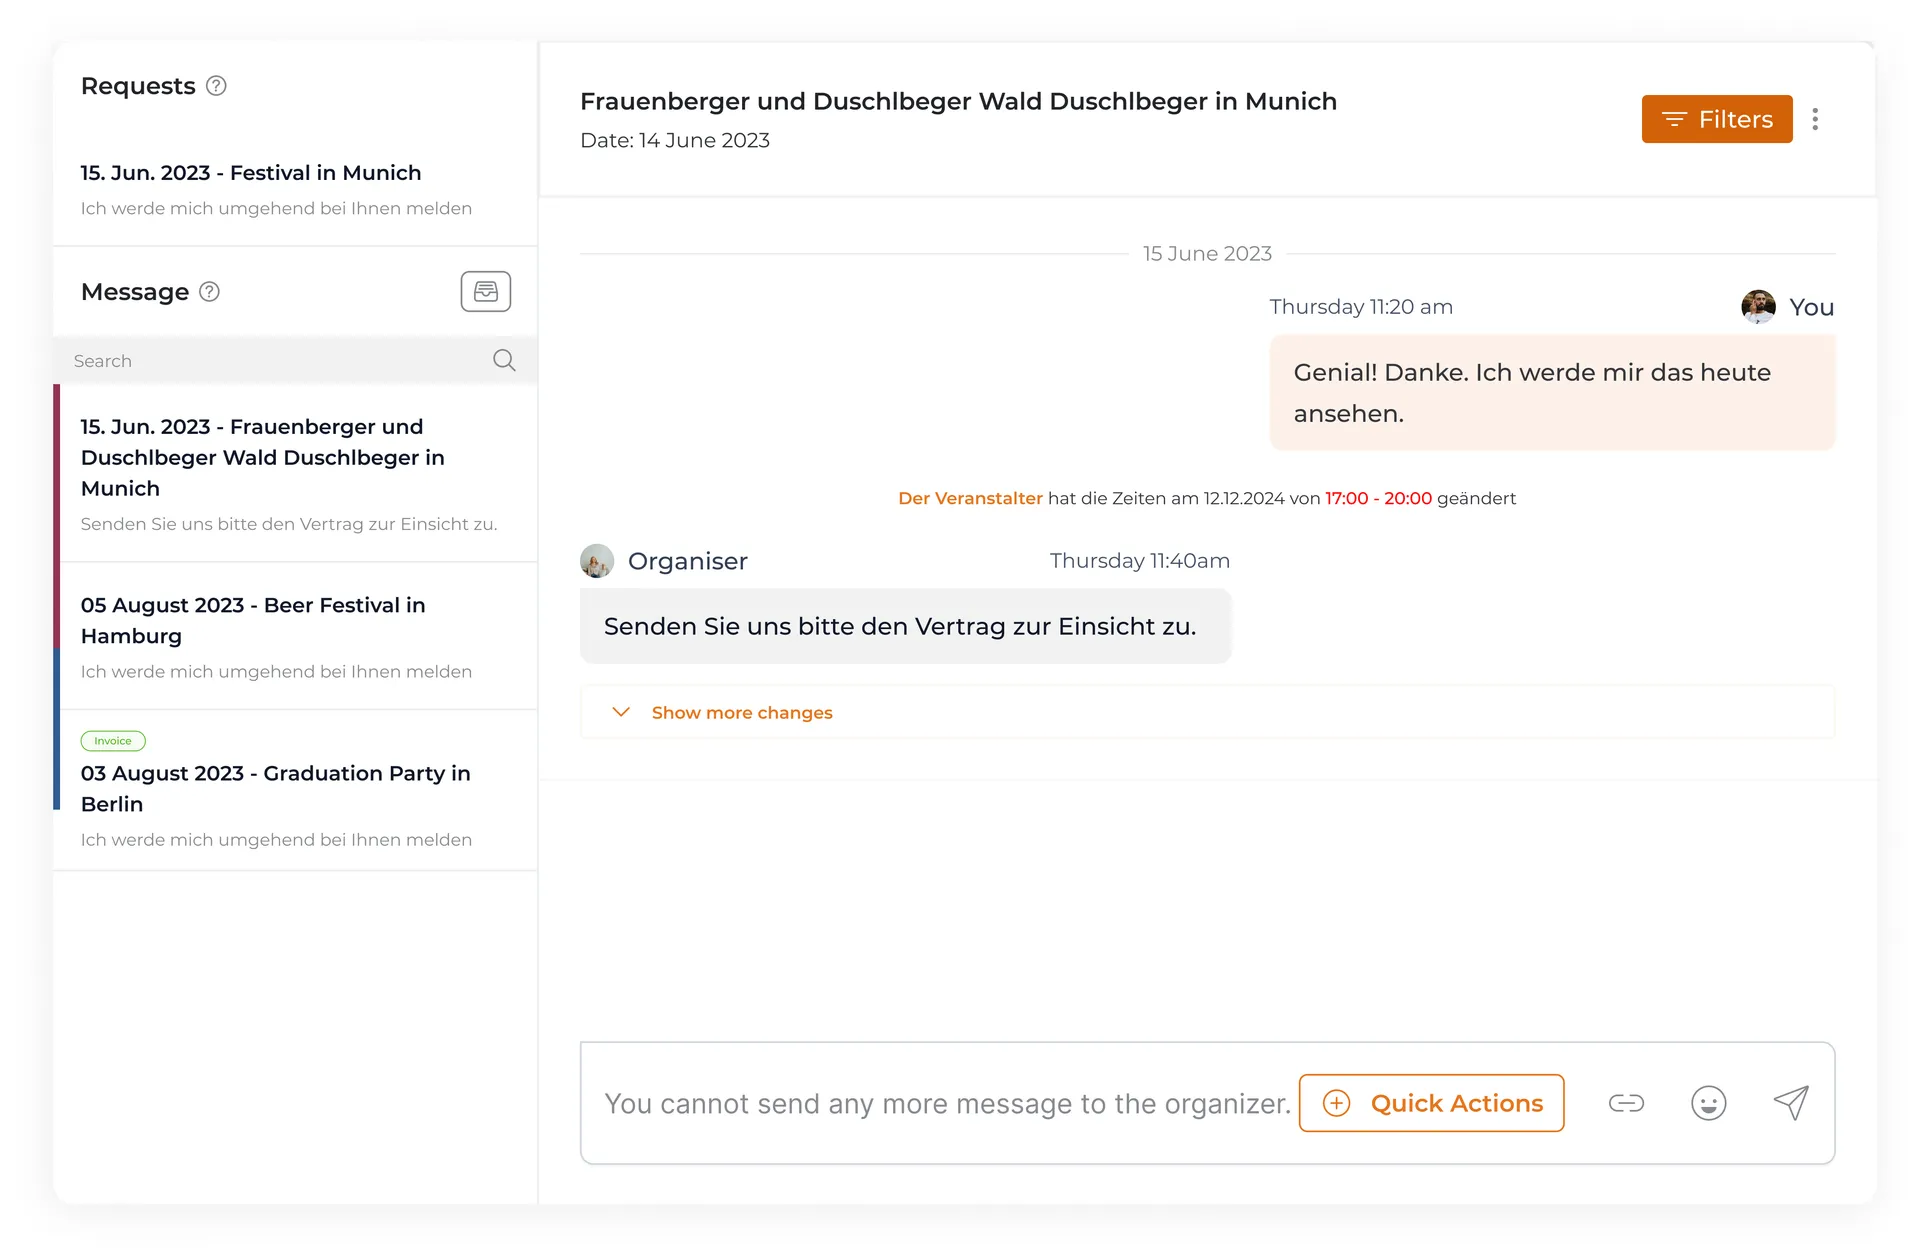
Task: Click the paper plane send icon
Action: click(1791, 1103)
